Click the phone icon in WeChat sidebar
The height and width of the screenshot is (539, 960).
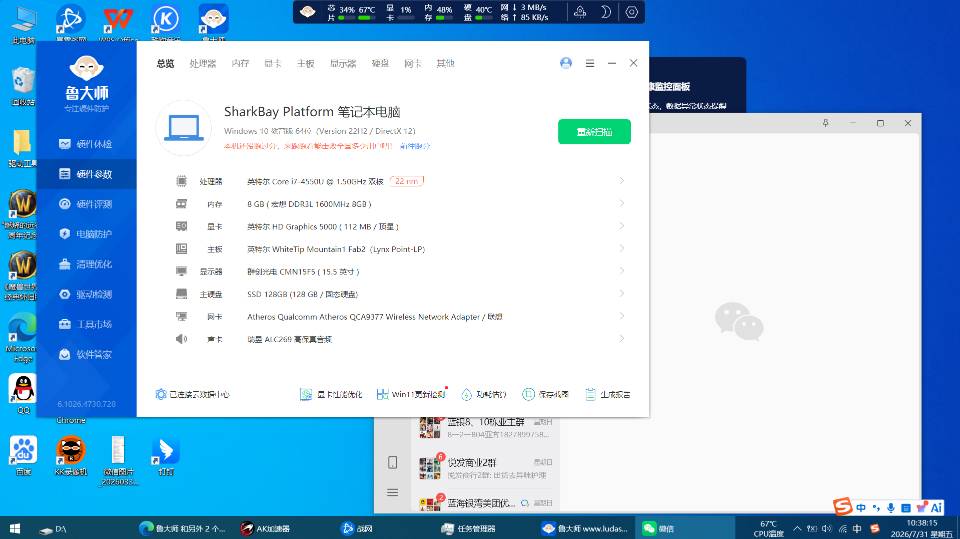[392, 462]
